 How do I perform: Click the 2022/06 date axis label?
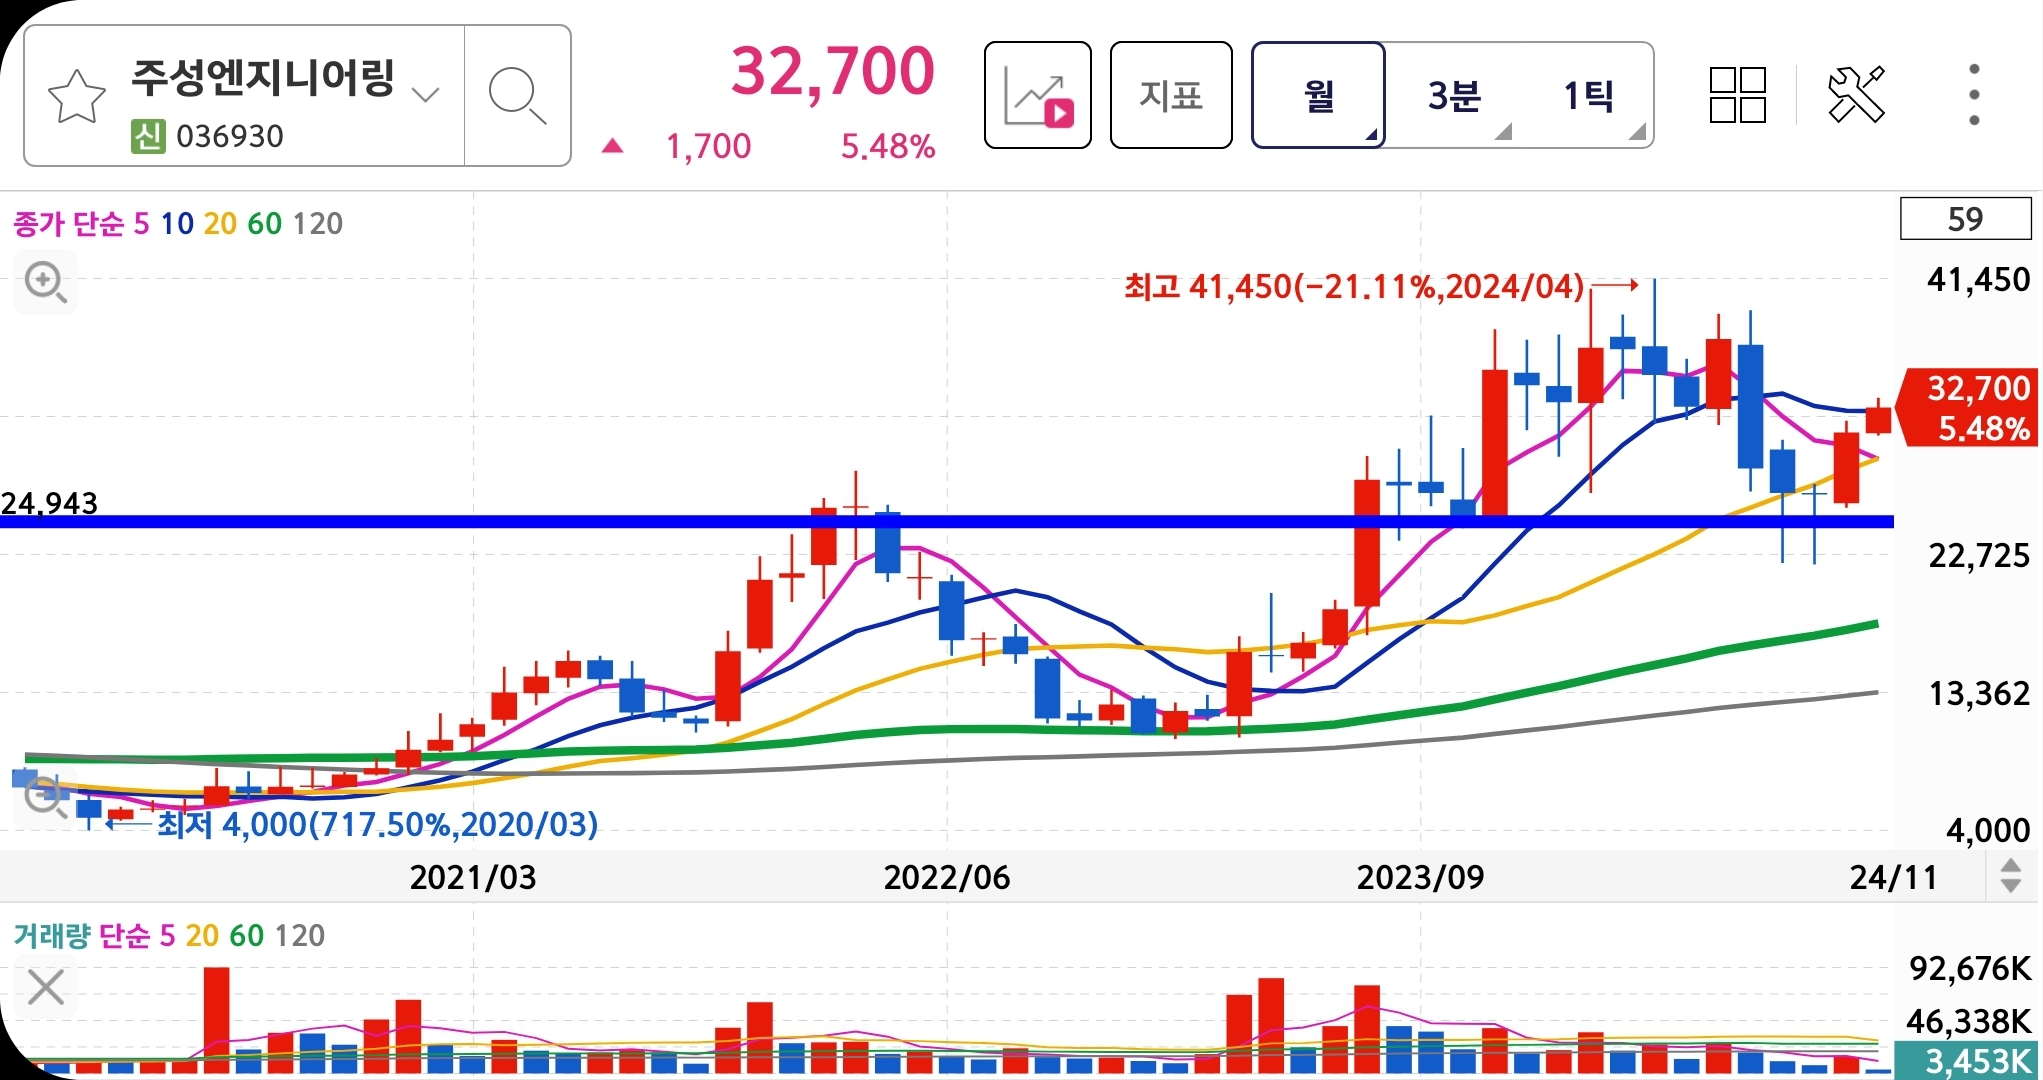click(947, 877)
